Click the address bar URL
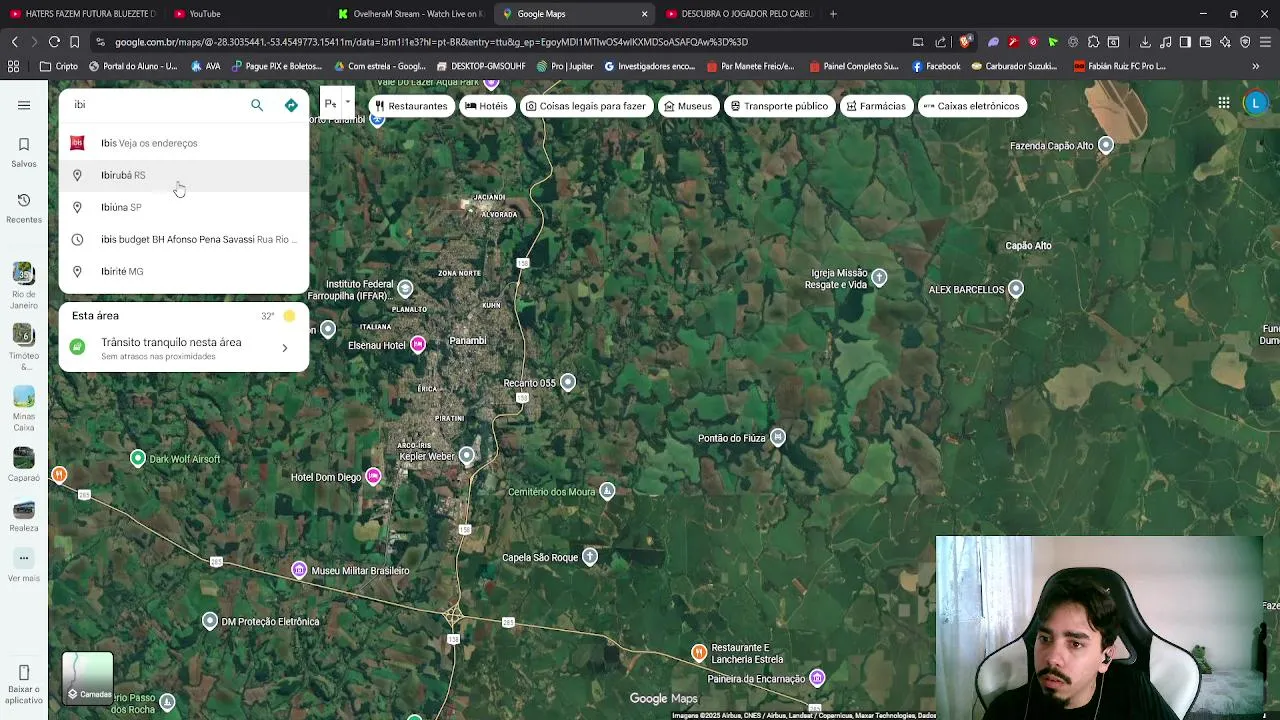1280x720 pixels. pos(431,42)
